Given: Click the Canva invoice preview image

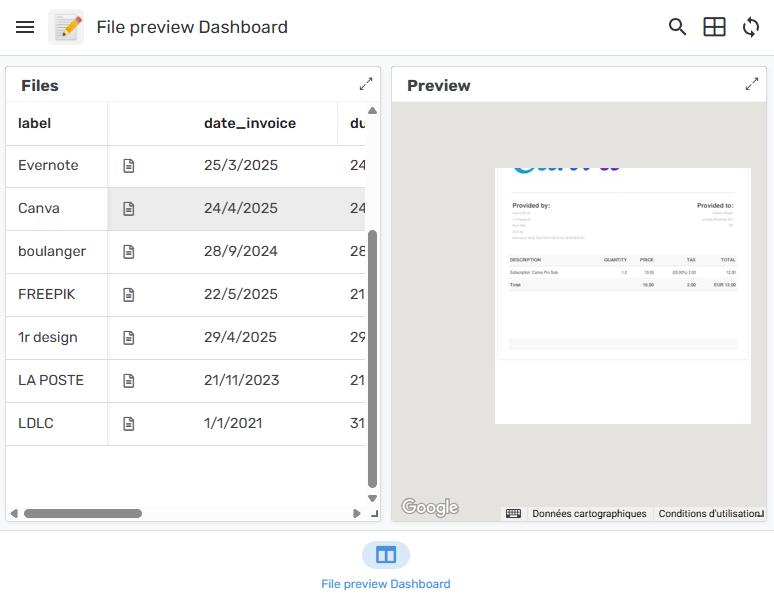Looking at the screenshot, I should (x=623, y=296).
